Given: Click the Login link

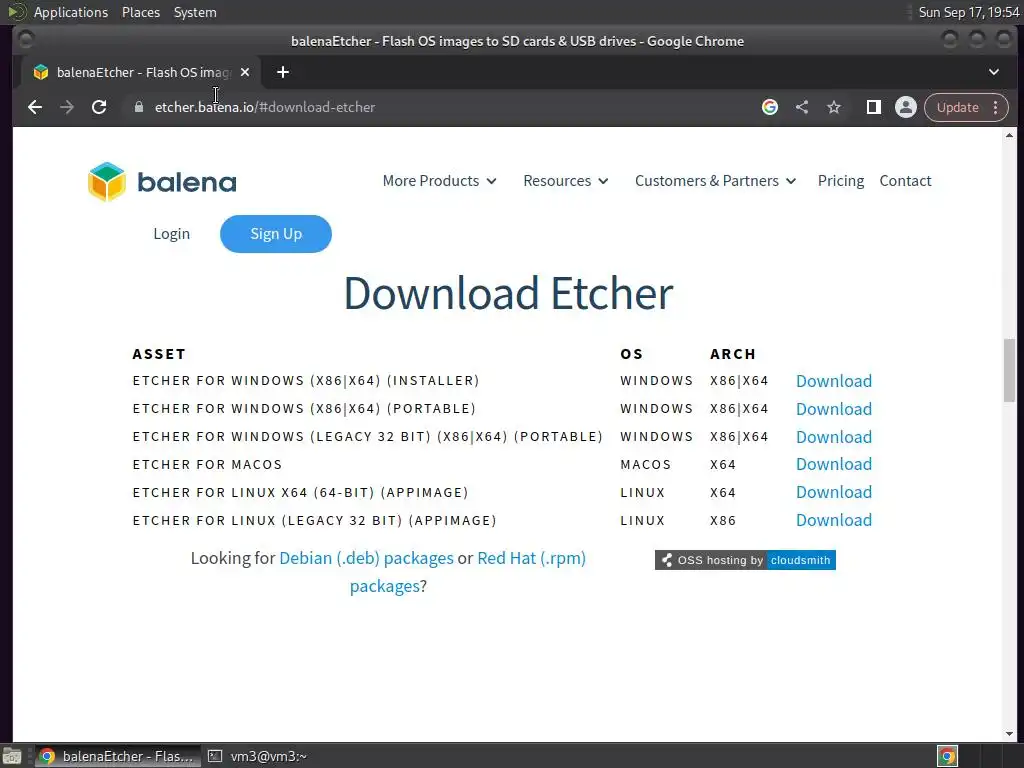Looking at the screenshot, I should 172,234.
